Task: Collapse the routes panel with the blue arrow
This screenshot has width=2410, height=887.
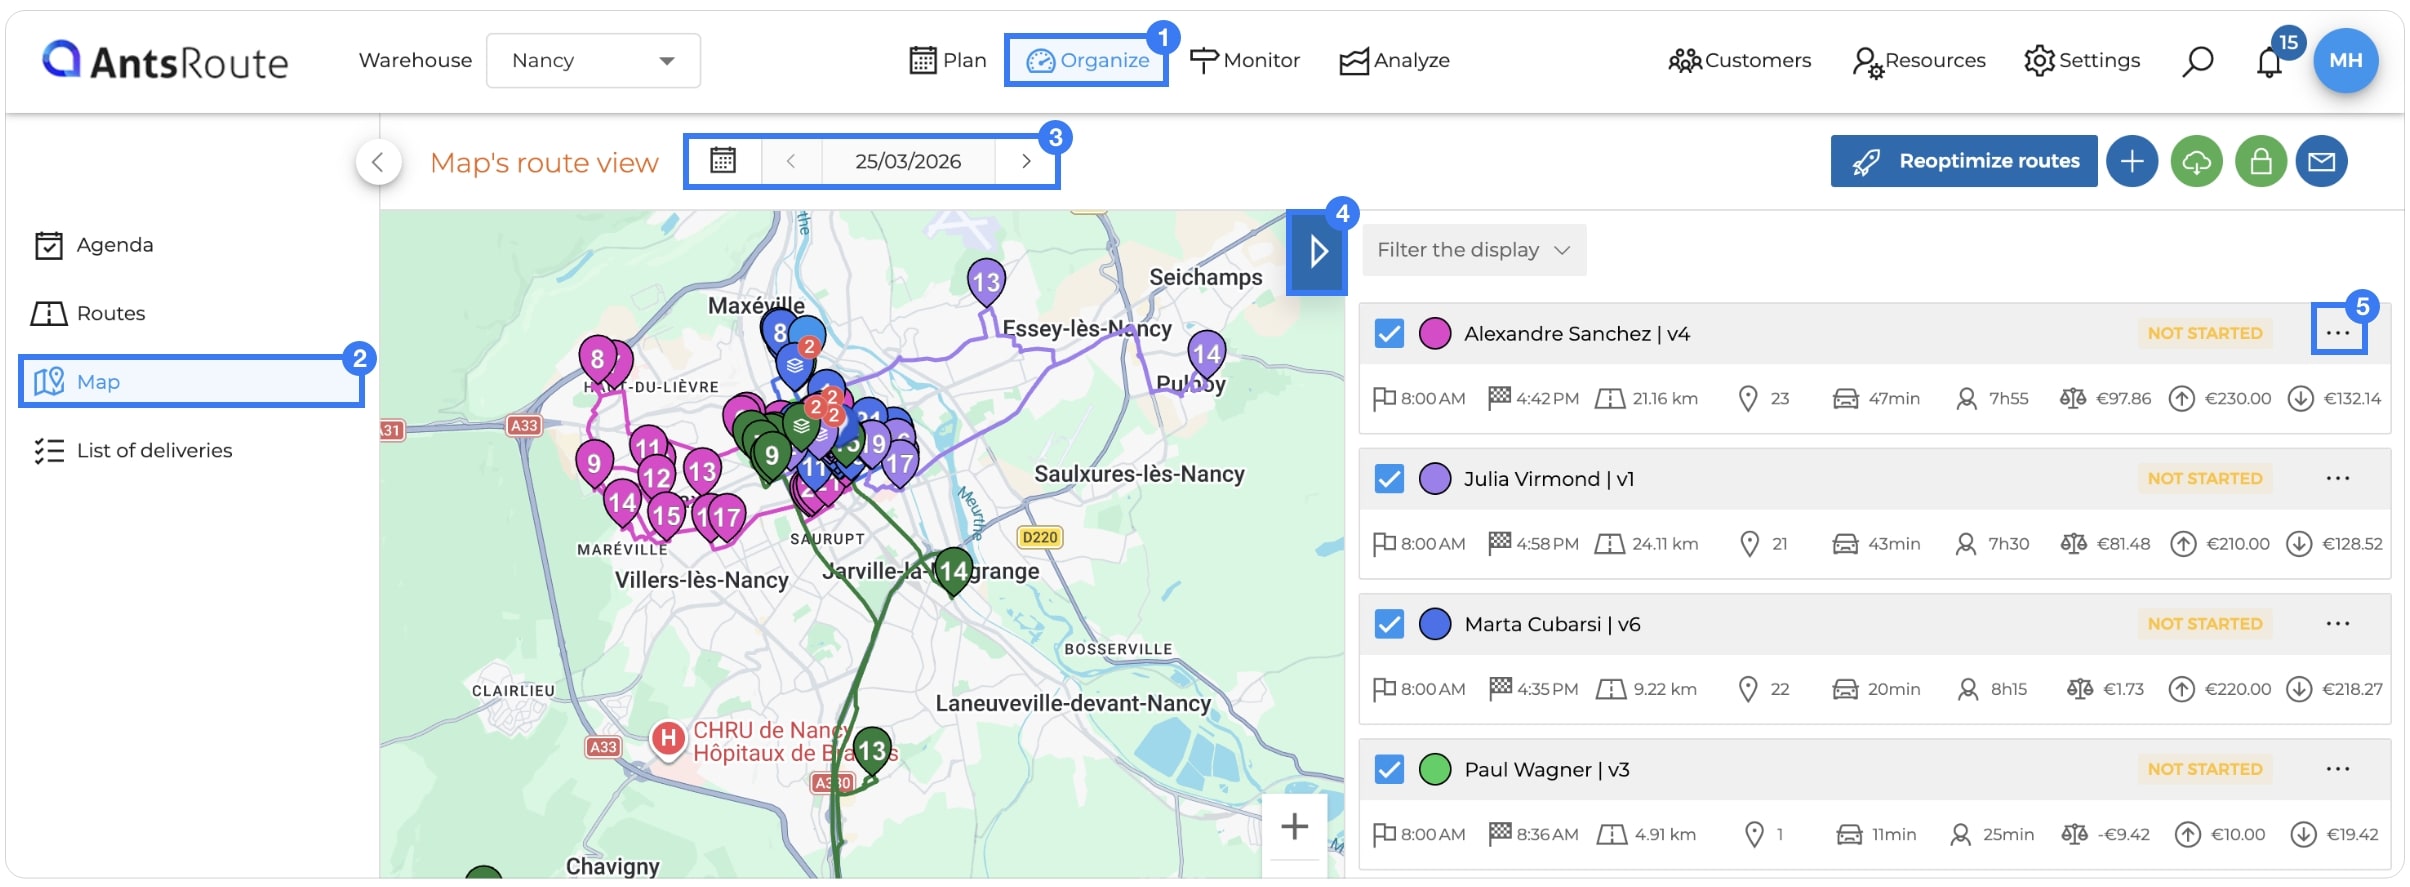Action: pos(1317,251)
